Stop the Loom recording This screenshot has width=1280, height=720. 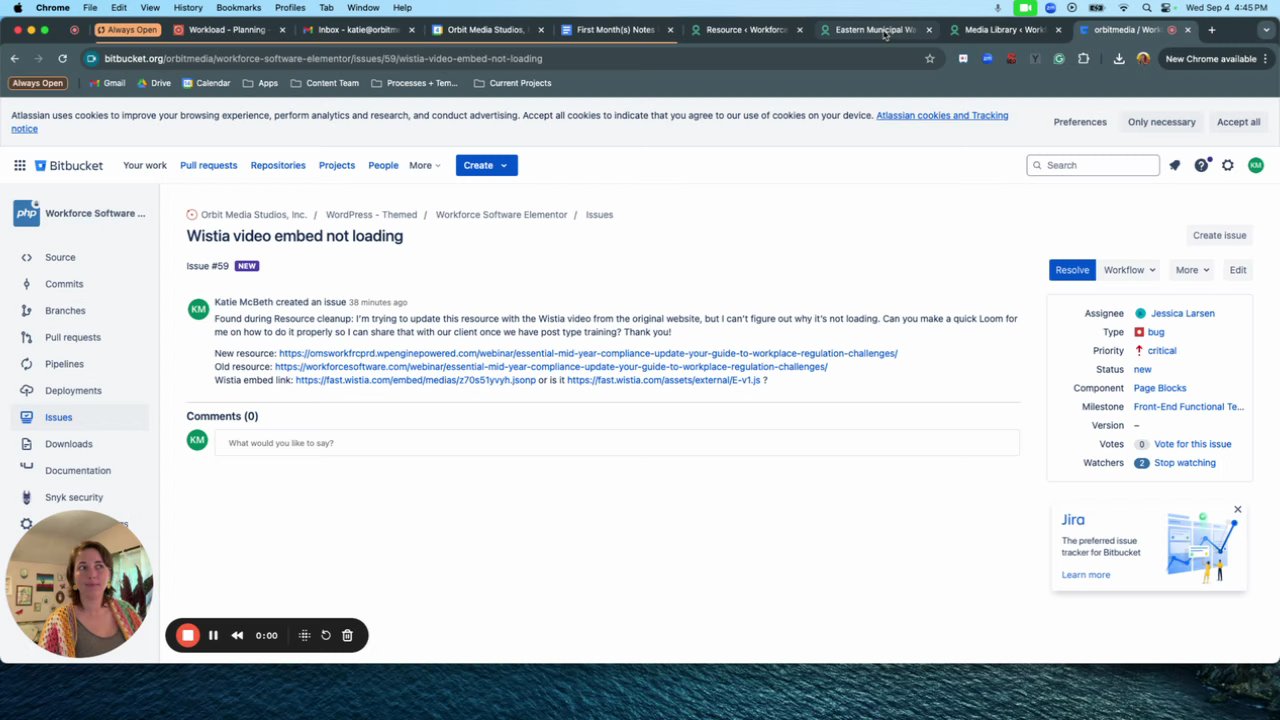(188, 635)
